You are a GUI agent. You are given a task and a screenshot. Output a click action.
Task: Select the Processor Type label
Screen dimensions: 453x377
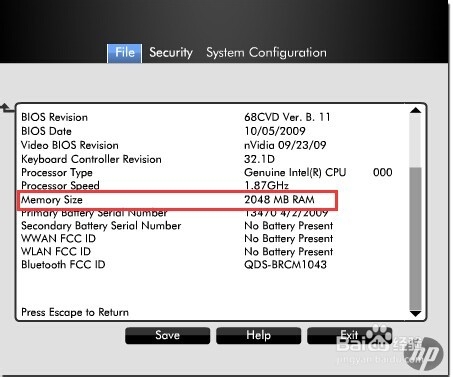point(57,173)
